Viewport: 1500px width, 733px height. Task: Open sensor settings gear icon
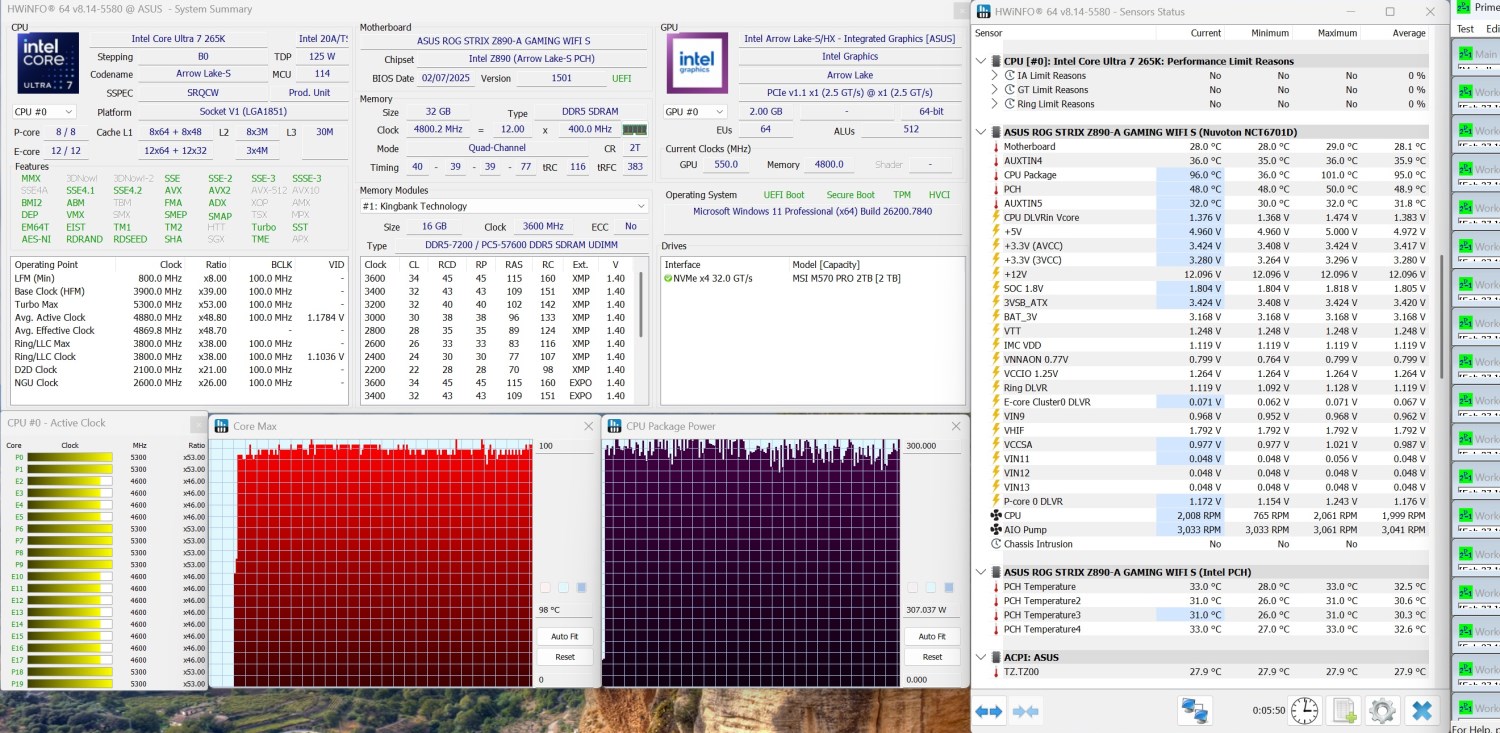click(x=1382, y=711)
